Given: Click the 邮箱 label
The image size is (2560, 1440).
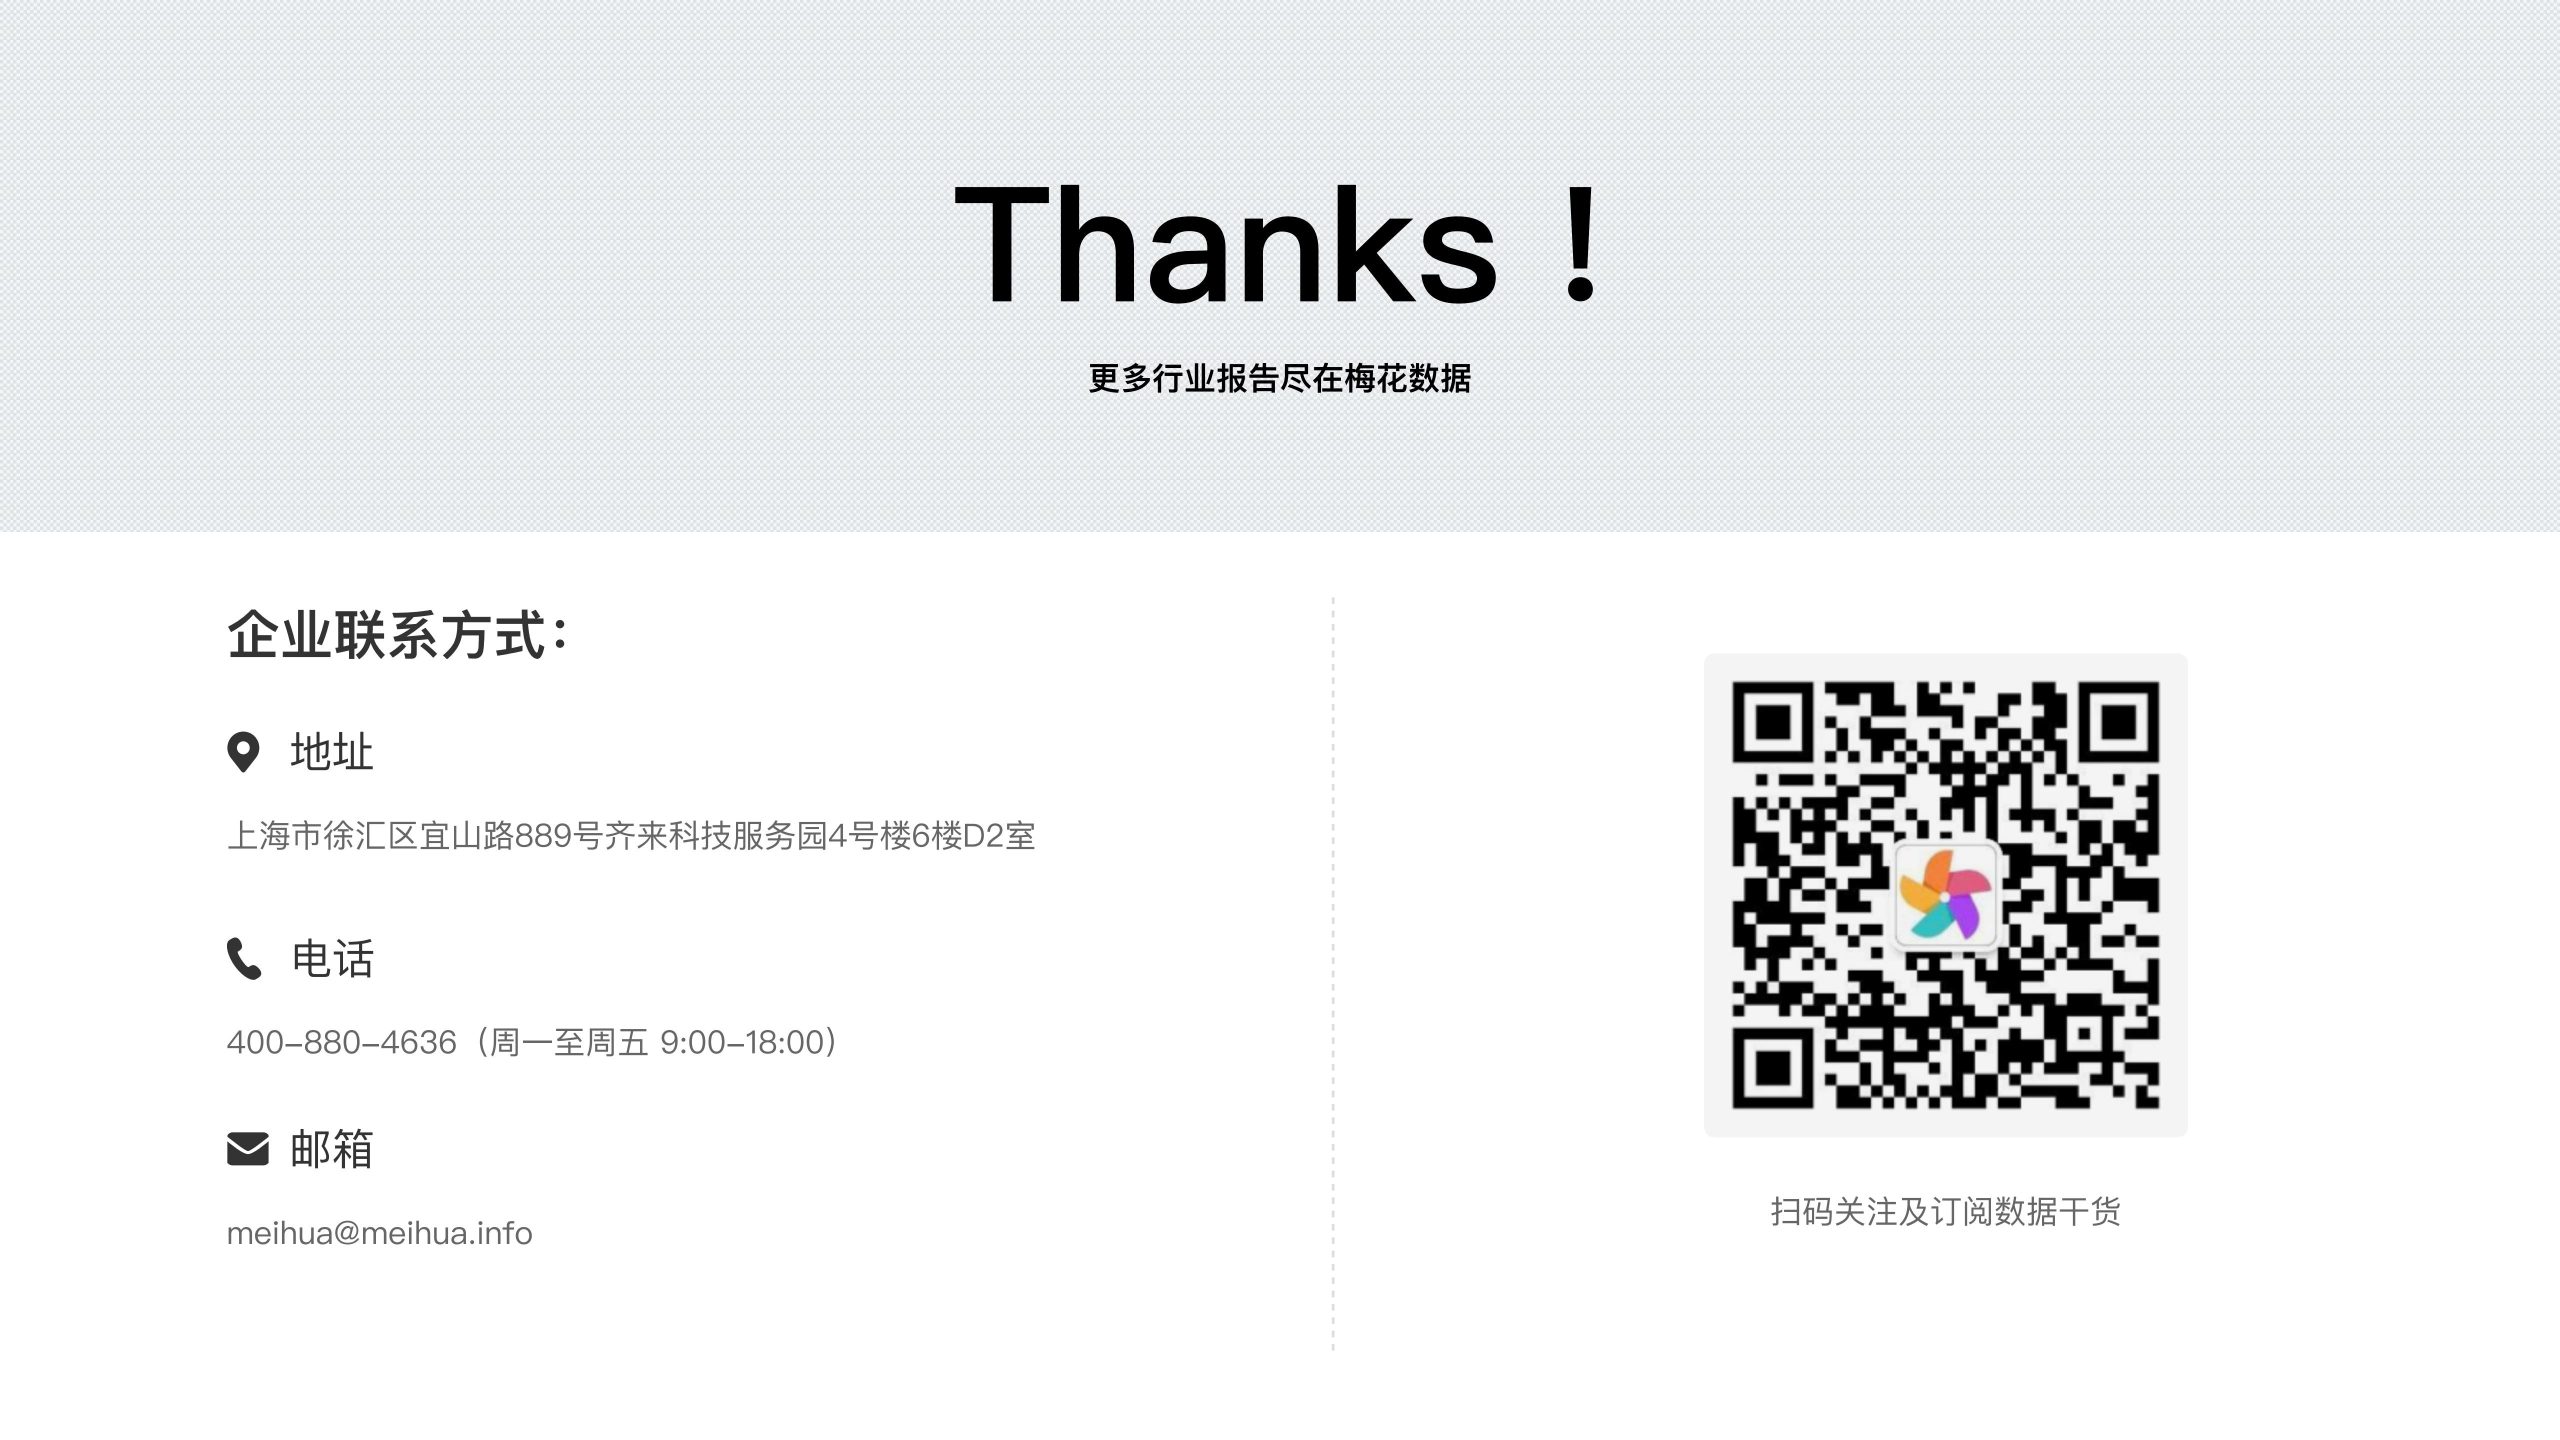Looking at the screenshot, I should (332, 1149).
